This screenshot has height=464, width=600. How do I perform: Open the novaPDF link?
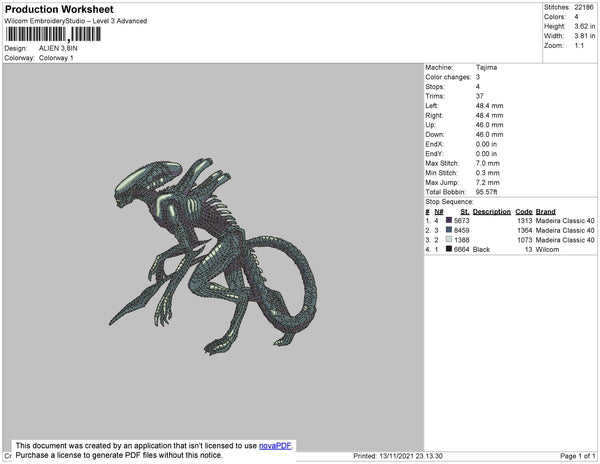click(275, 446)
